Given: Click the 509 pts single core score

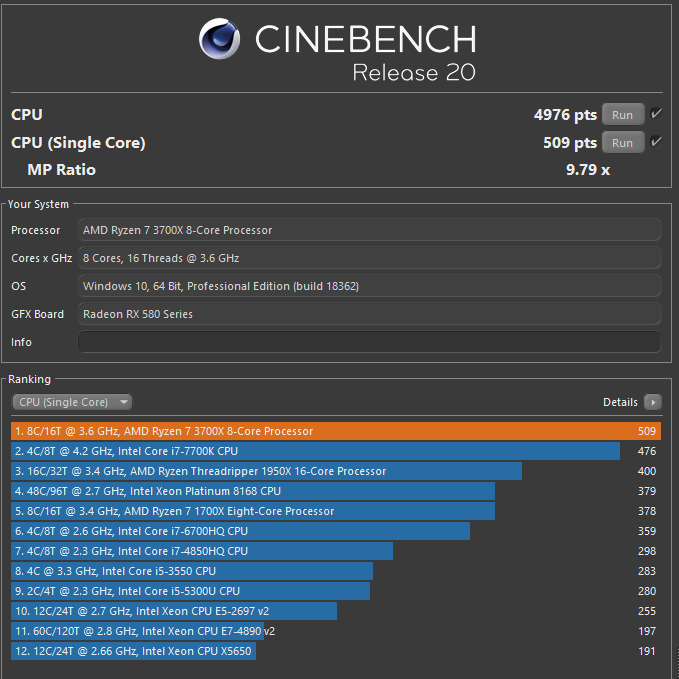Looking at the screenshot, I should coord(570,142).
